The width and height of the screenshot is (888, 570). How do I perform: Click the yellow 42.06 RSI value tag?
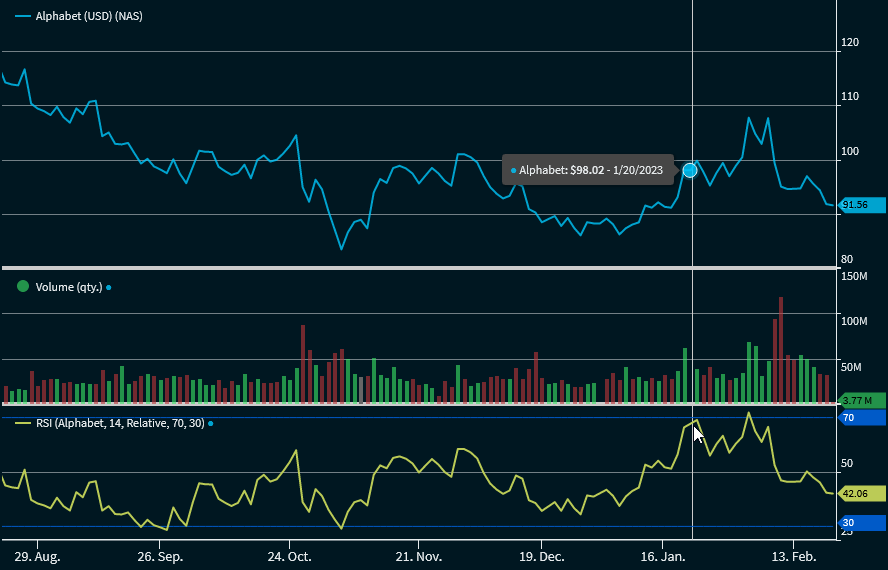tap(862, 493)
